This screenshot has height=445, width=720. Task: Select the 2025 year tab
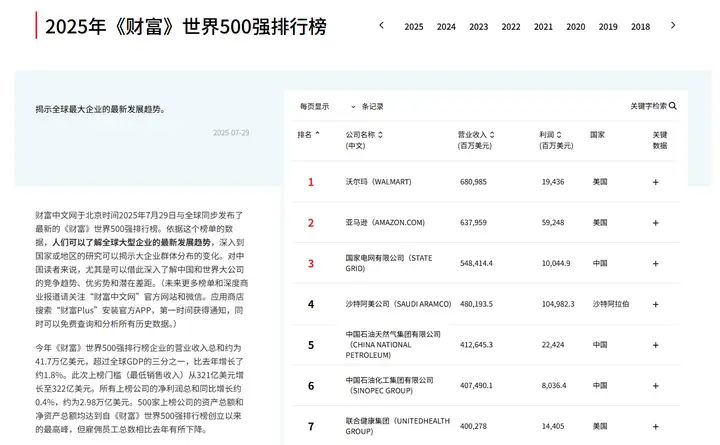click(x=414, y=27)
